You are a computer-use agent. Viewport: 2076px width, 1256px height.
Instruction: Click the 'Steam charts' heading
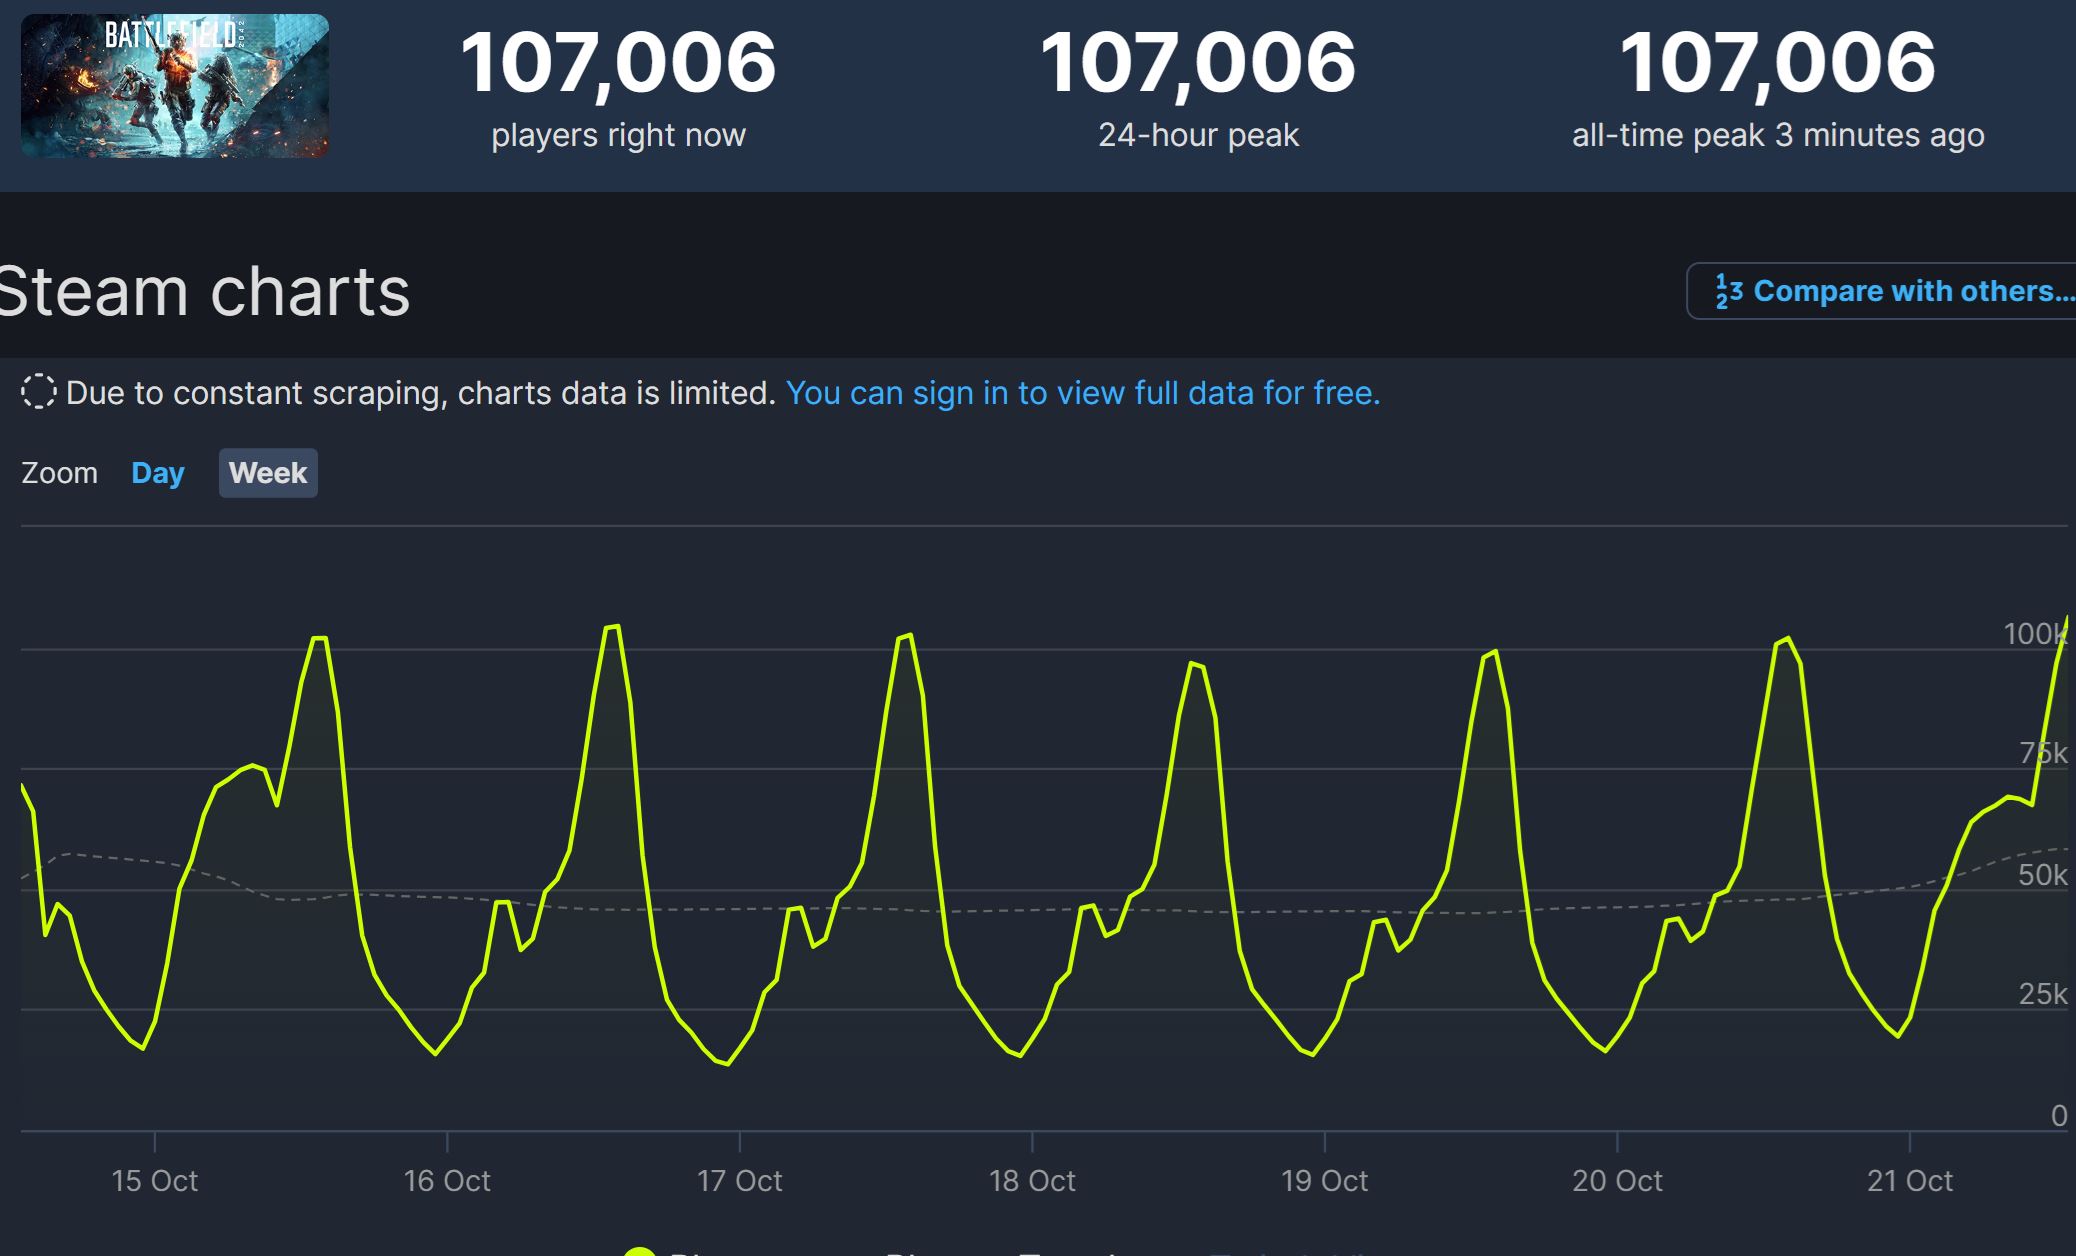(x=204, y=292)
